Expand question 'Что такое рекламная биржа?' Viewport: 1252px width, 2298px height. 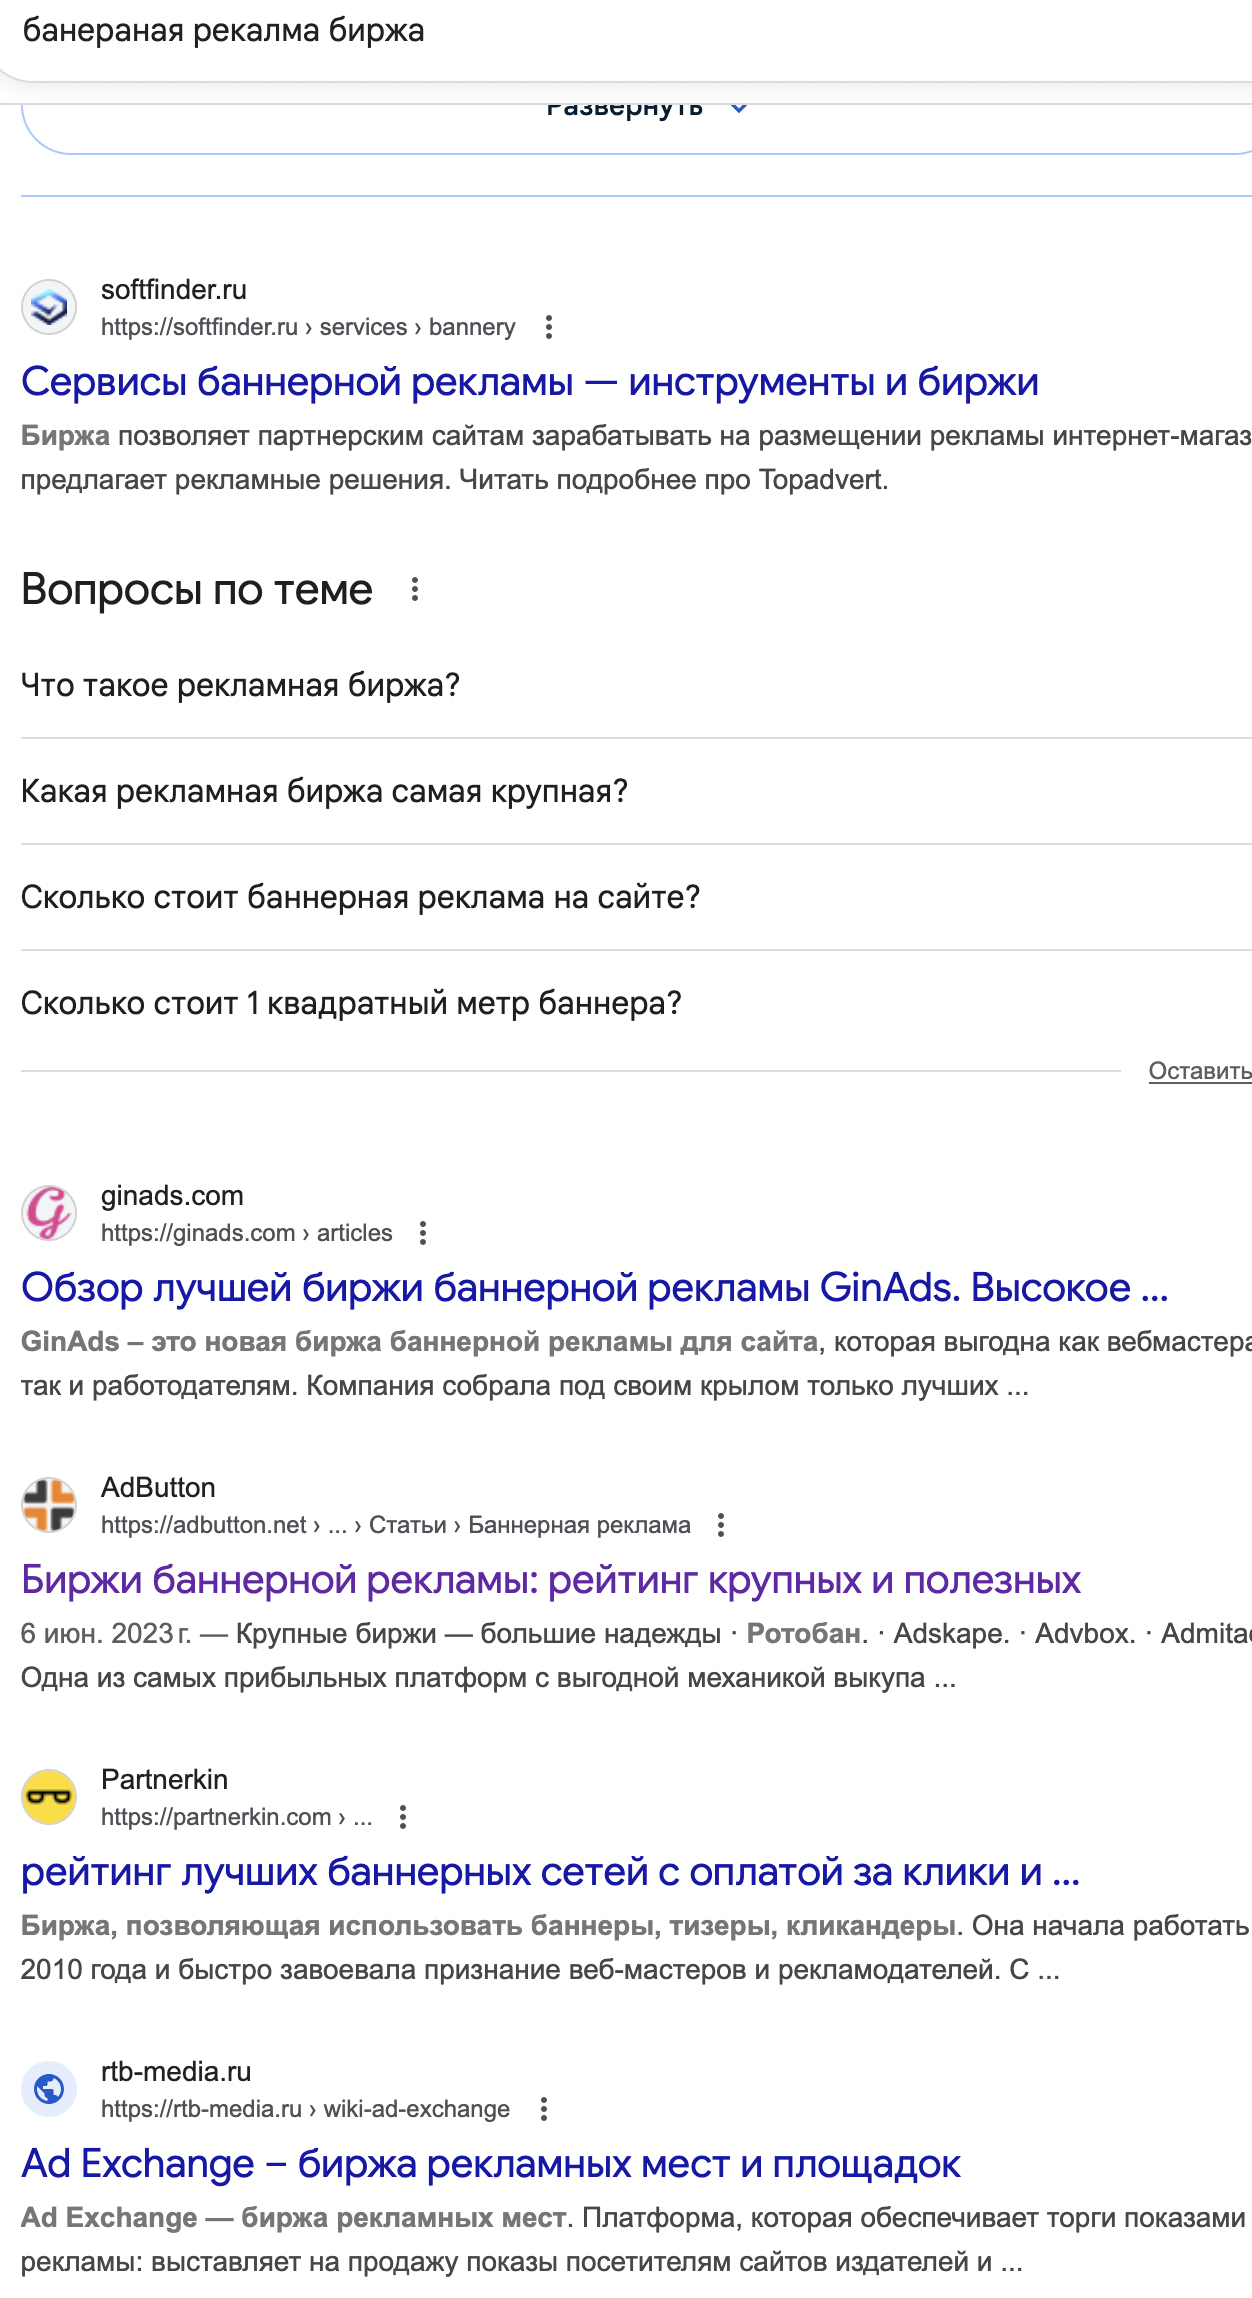(x=240, y=686)
